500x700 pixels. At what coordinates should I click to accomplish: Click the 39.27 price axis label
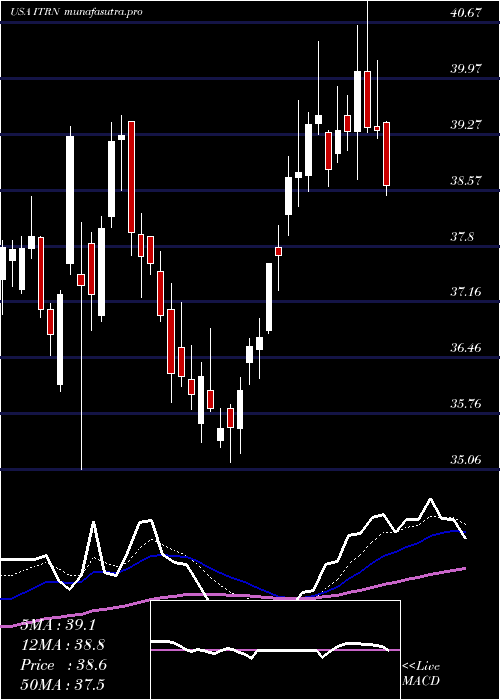coord(466,125)
